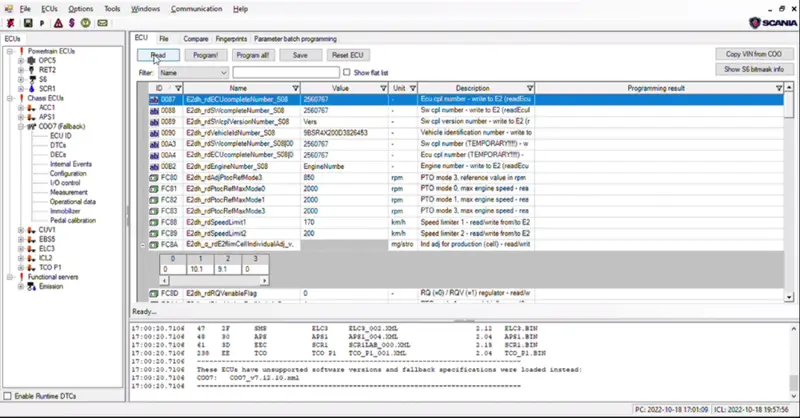Screen dimensions: 800x418
Task: Click the OPC5 gearbox icon in tree
Action: coord(31,60)
